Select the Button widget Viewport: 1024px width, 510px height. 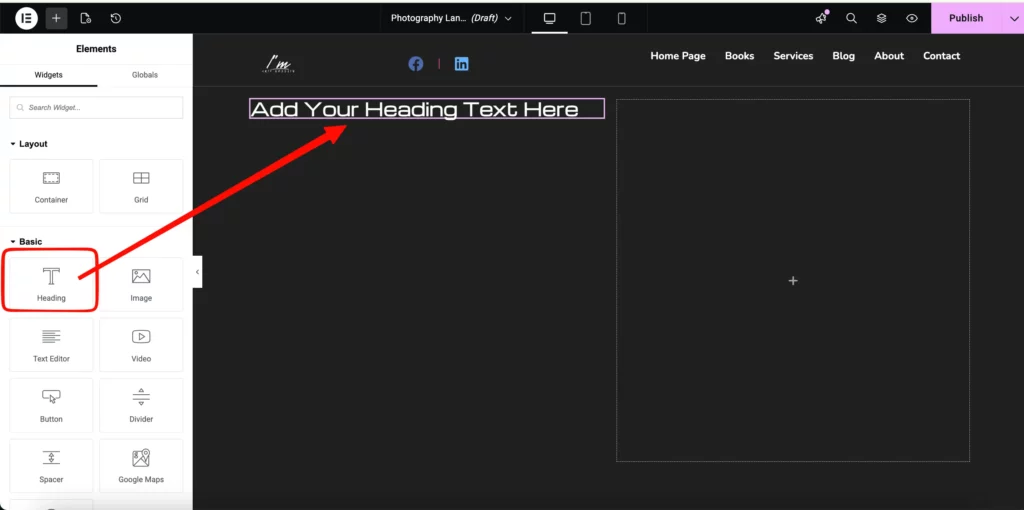(x=51, y=405)
